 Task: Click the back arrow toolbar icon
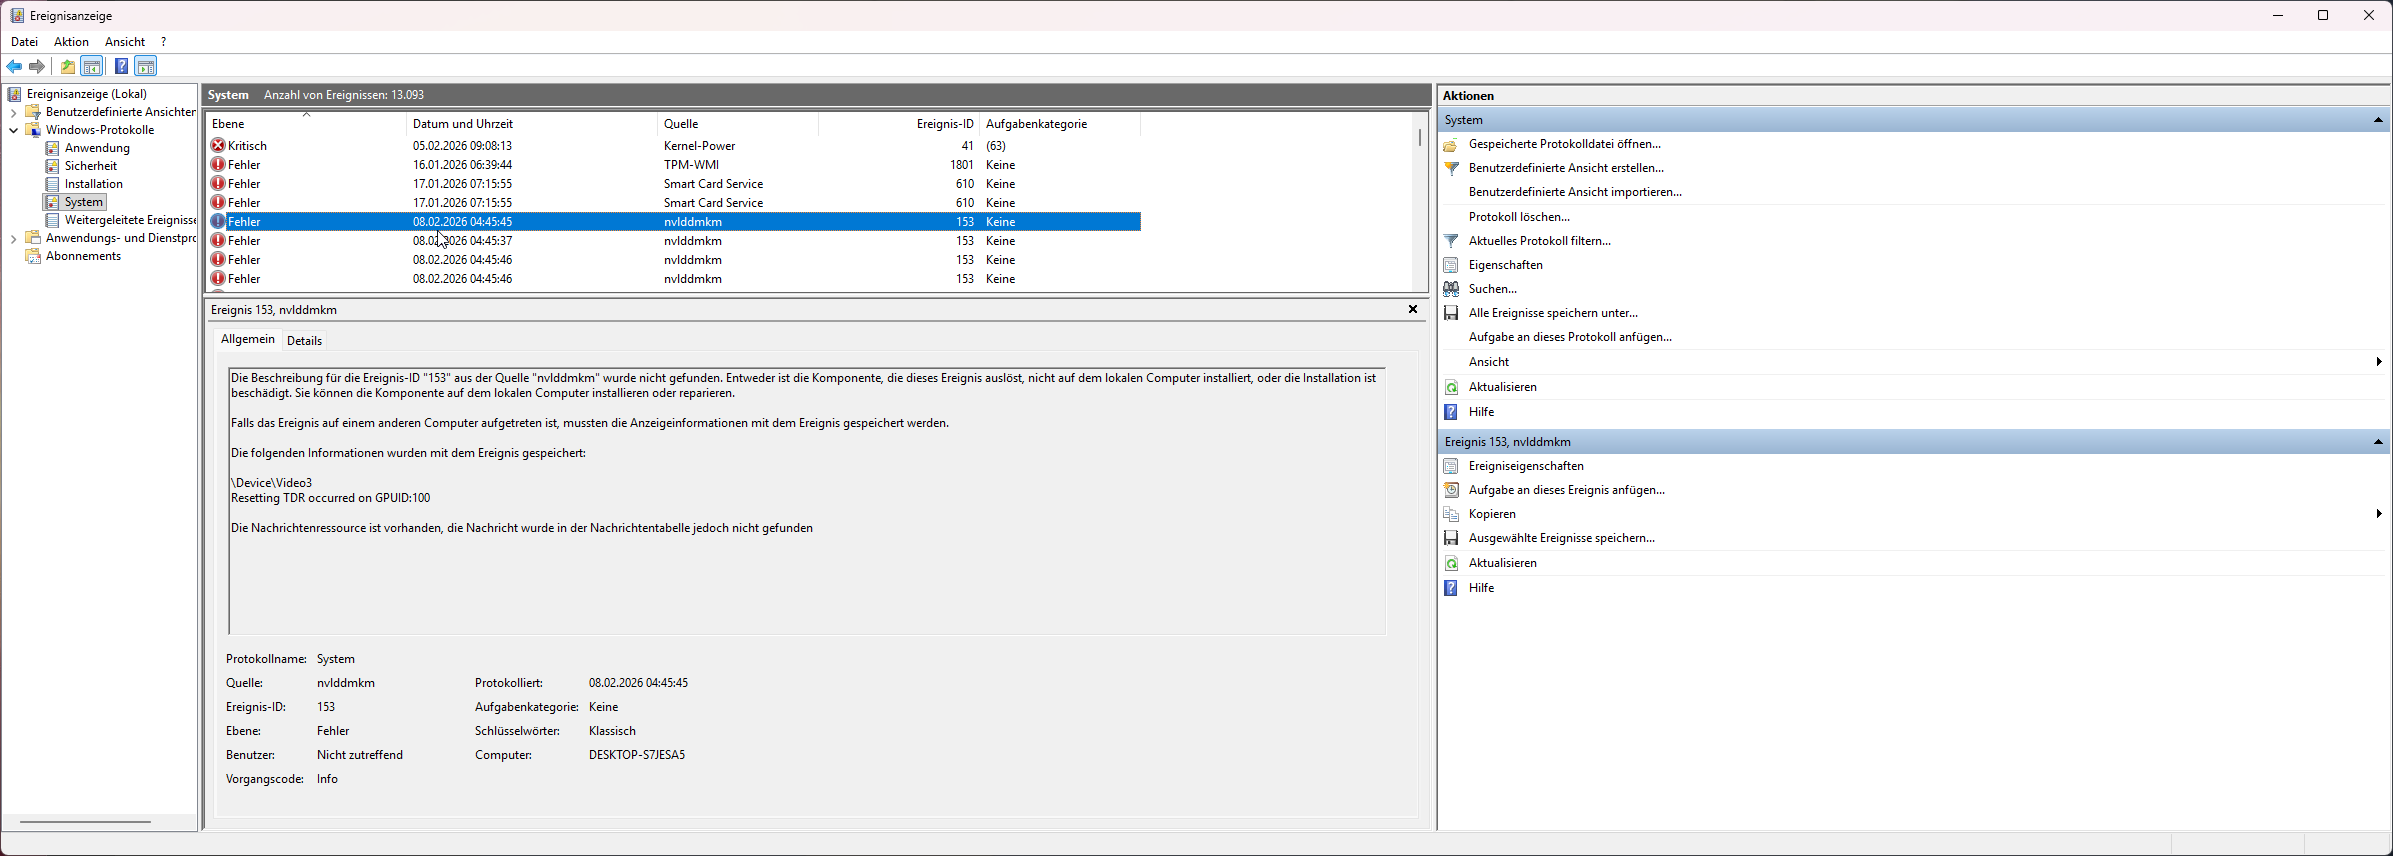14,67
